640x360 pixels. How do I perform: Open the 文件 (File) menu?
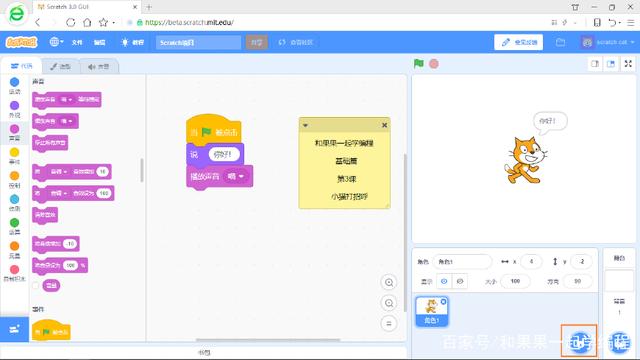click(77, 42)
